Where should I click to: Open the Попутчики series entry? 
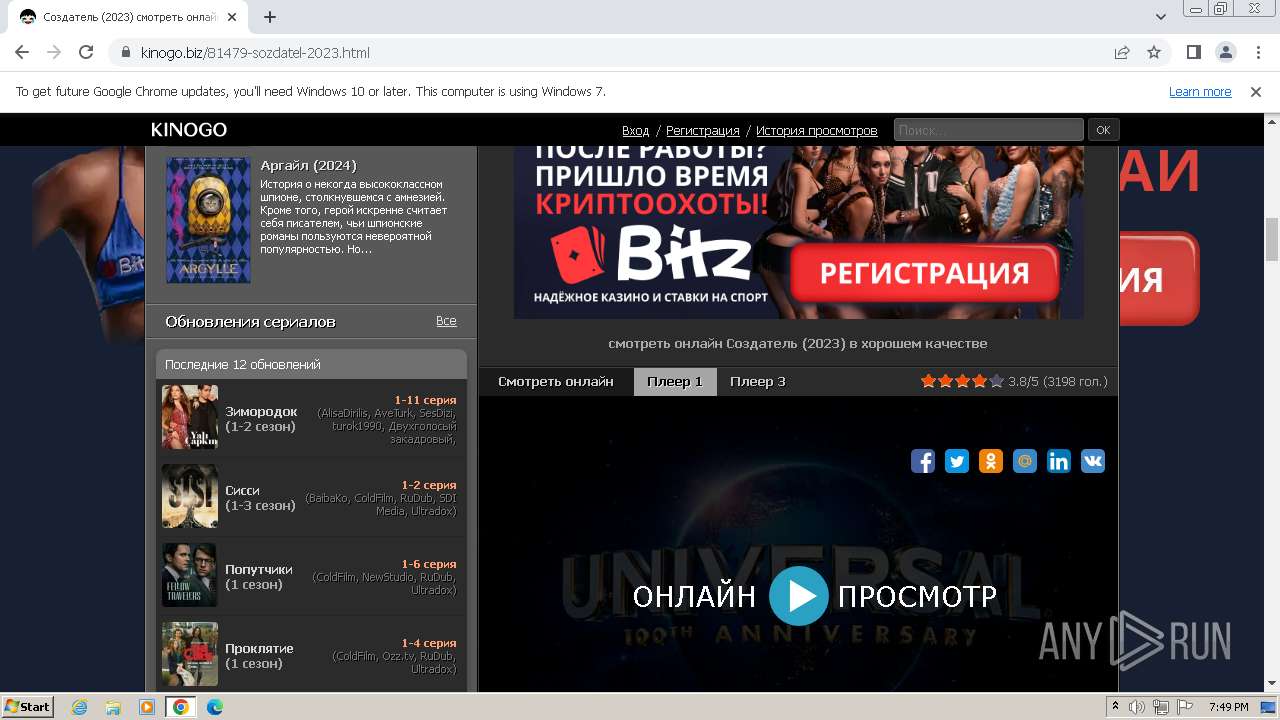[259, 569]
